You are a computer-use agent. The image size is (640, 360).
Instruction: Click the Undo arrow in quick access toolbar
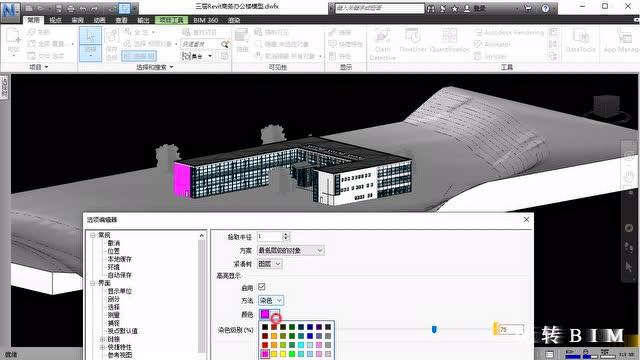pos(83,8)
